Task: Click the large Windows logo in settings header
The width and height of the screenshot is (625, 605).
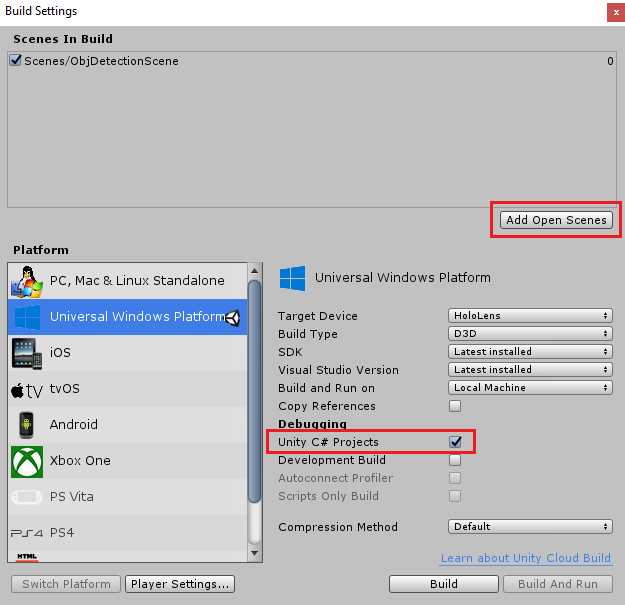Action: [293, 278]
